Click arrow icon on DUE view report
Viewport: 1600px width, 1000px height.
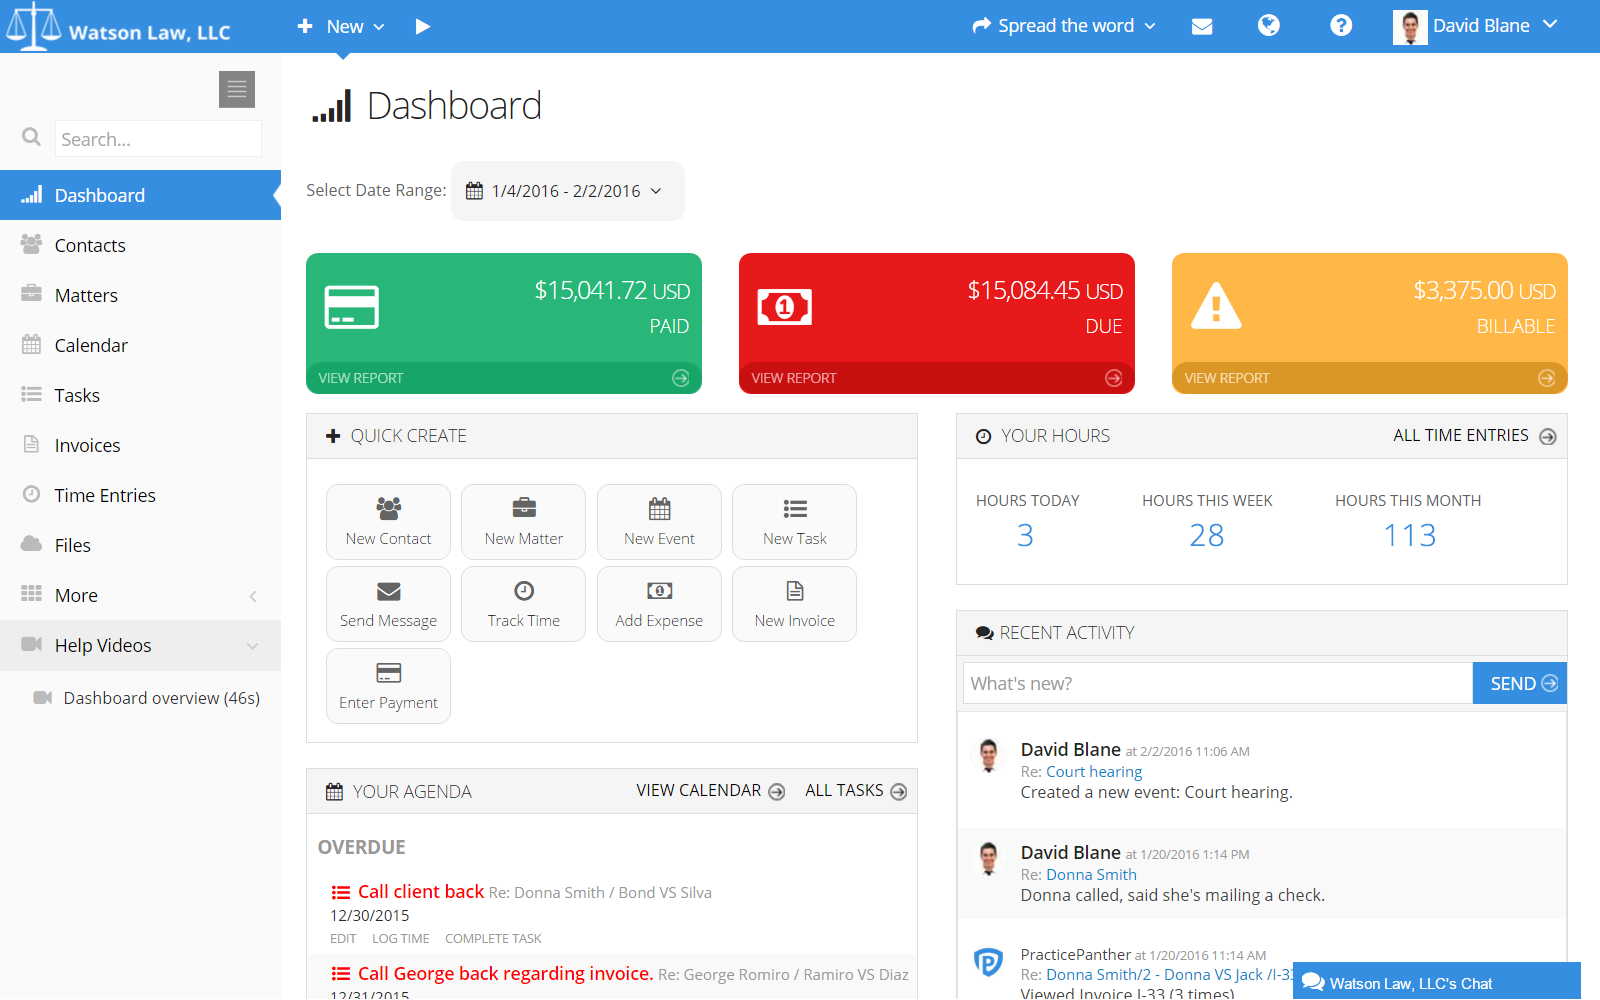[x=1114, y=378]
